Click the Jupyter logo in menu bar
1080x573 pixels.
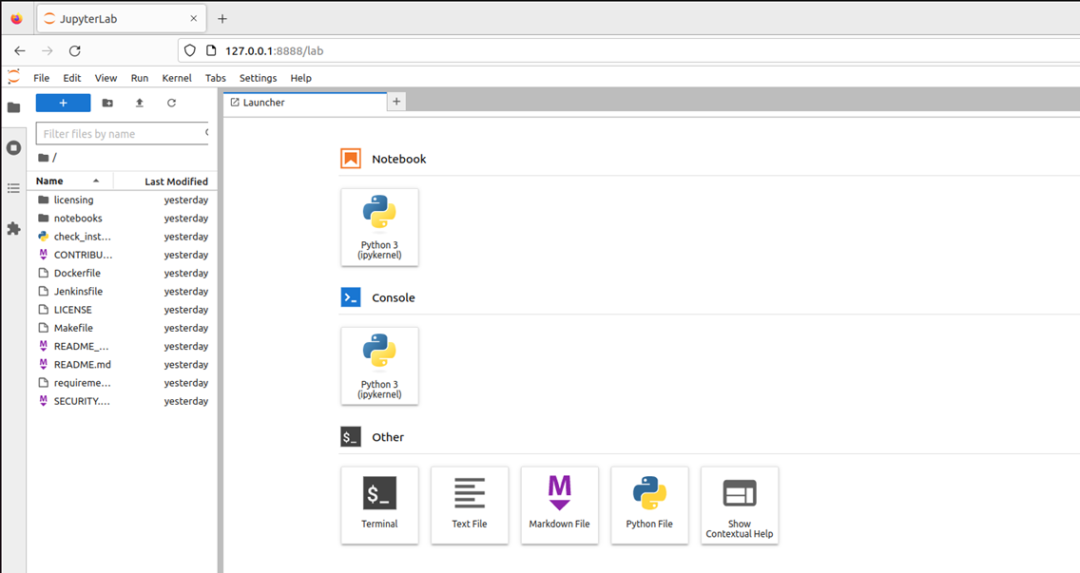click(x=14, y=77)
